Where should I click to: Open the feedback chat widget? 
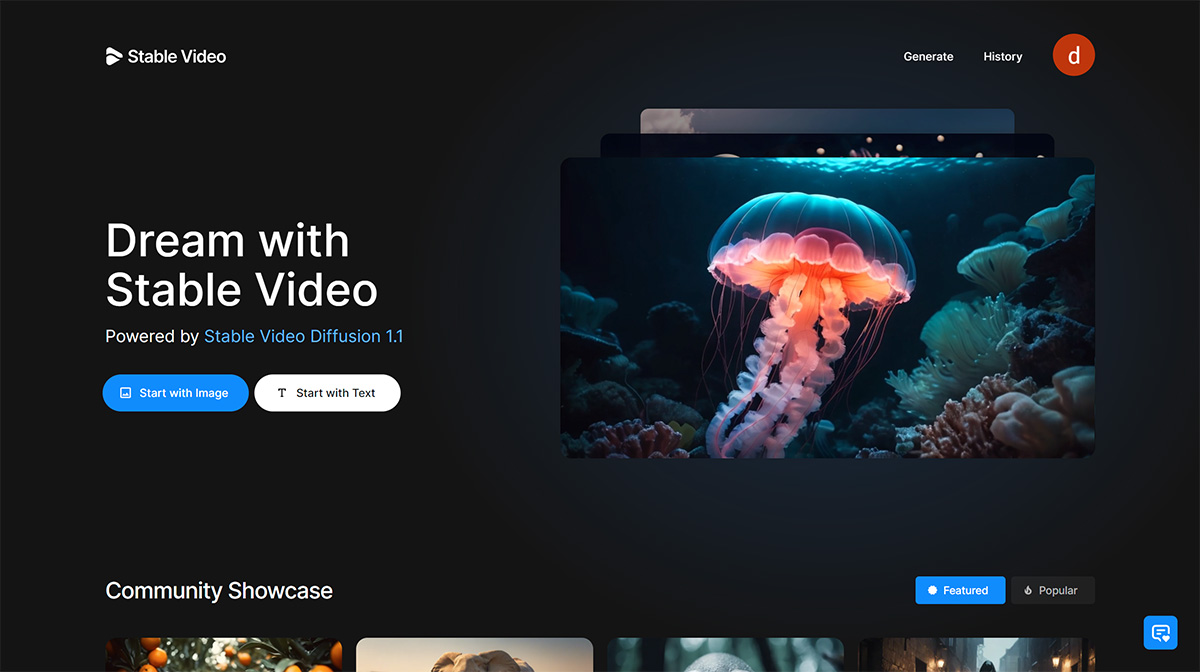pyautogui.click(x=1160, y=632)
